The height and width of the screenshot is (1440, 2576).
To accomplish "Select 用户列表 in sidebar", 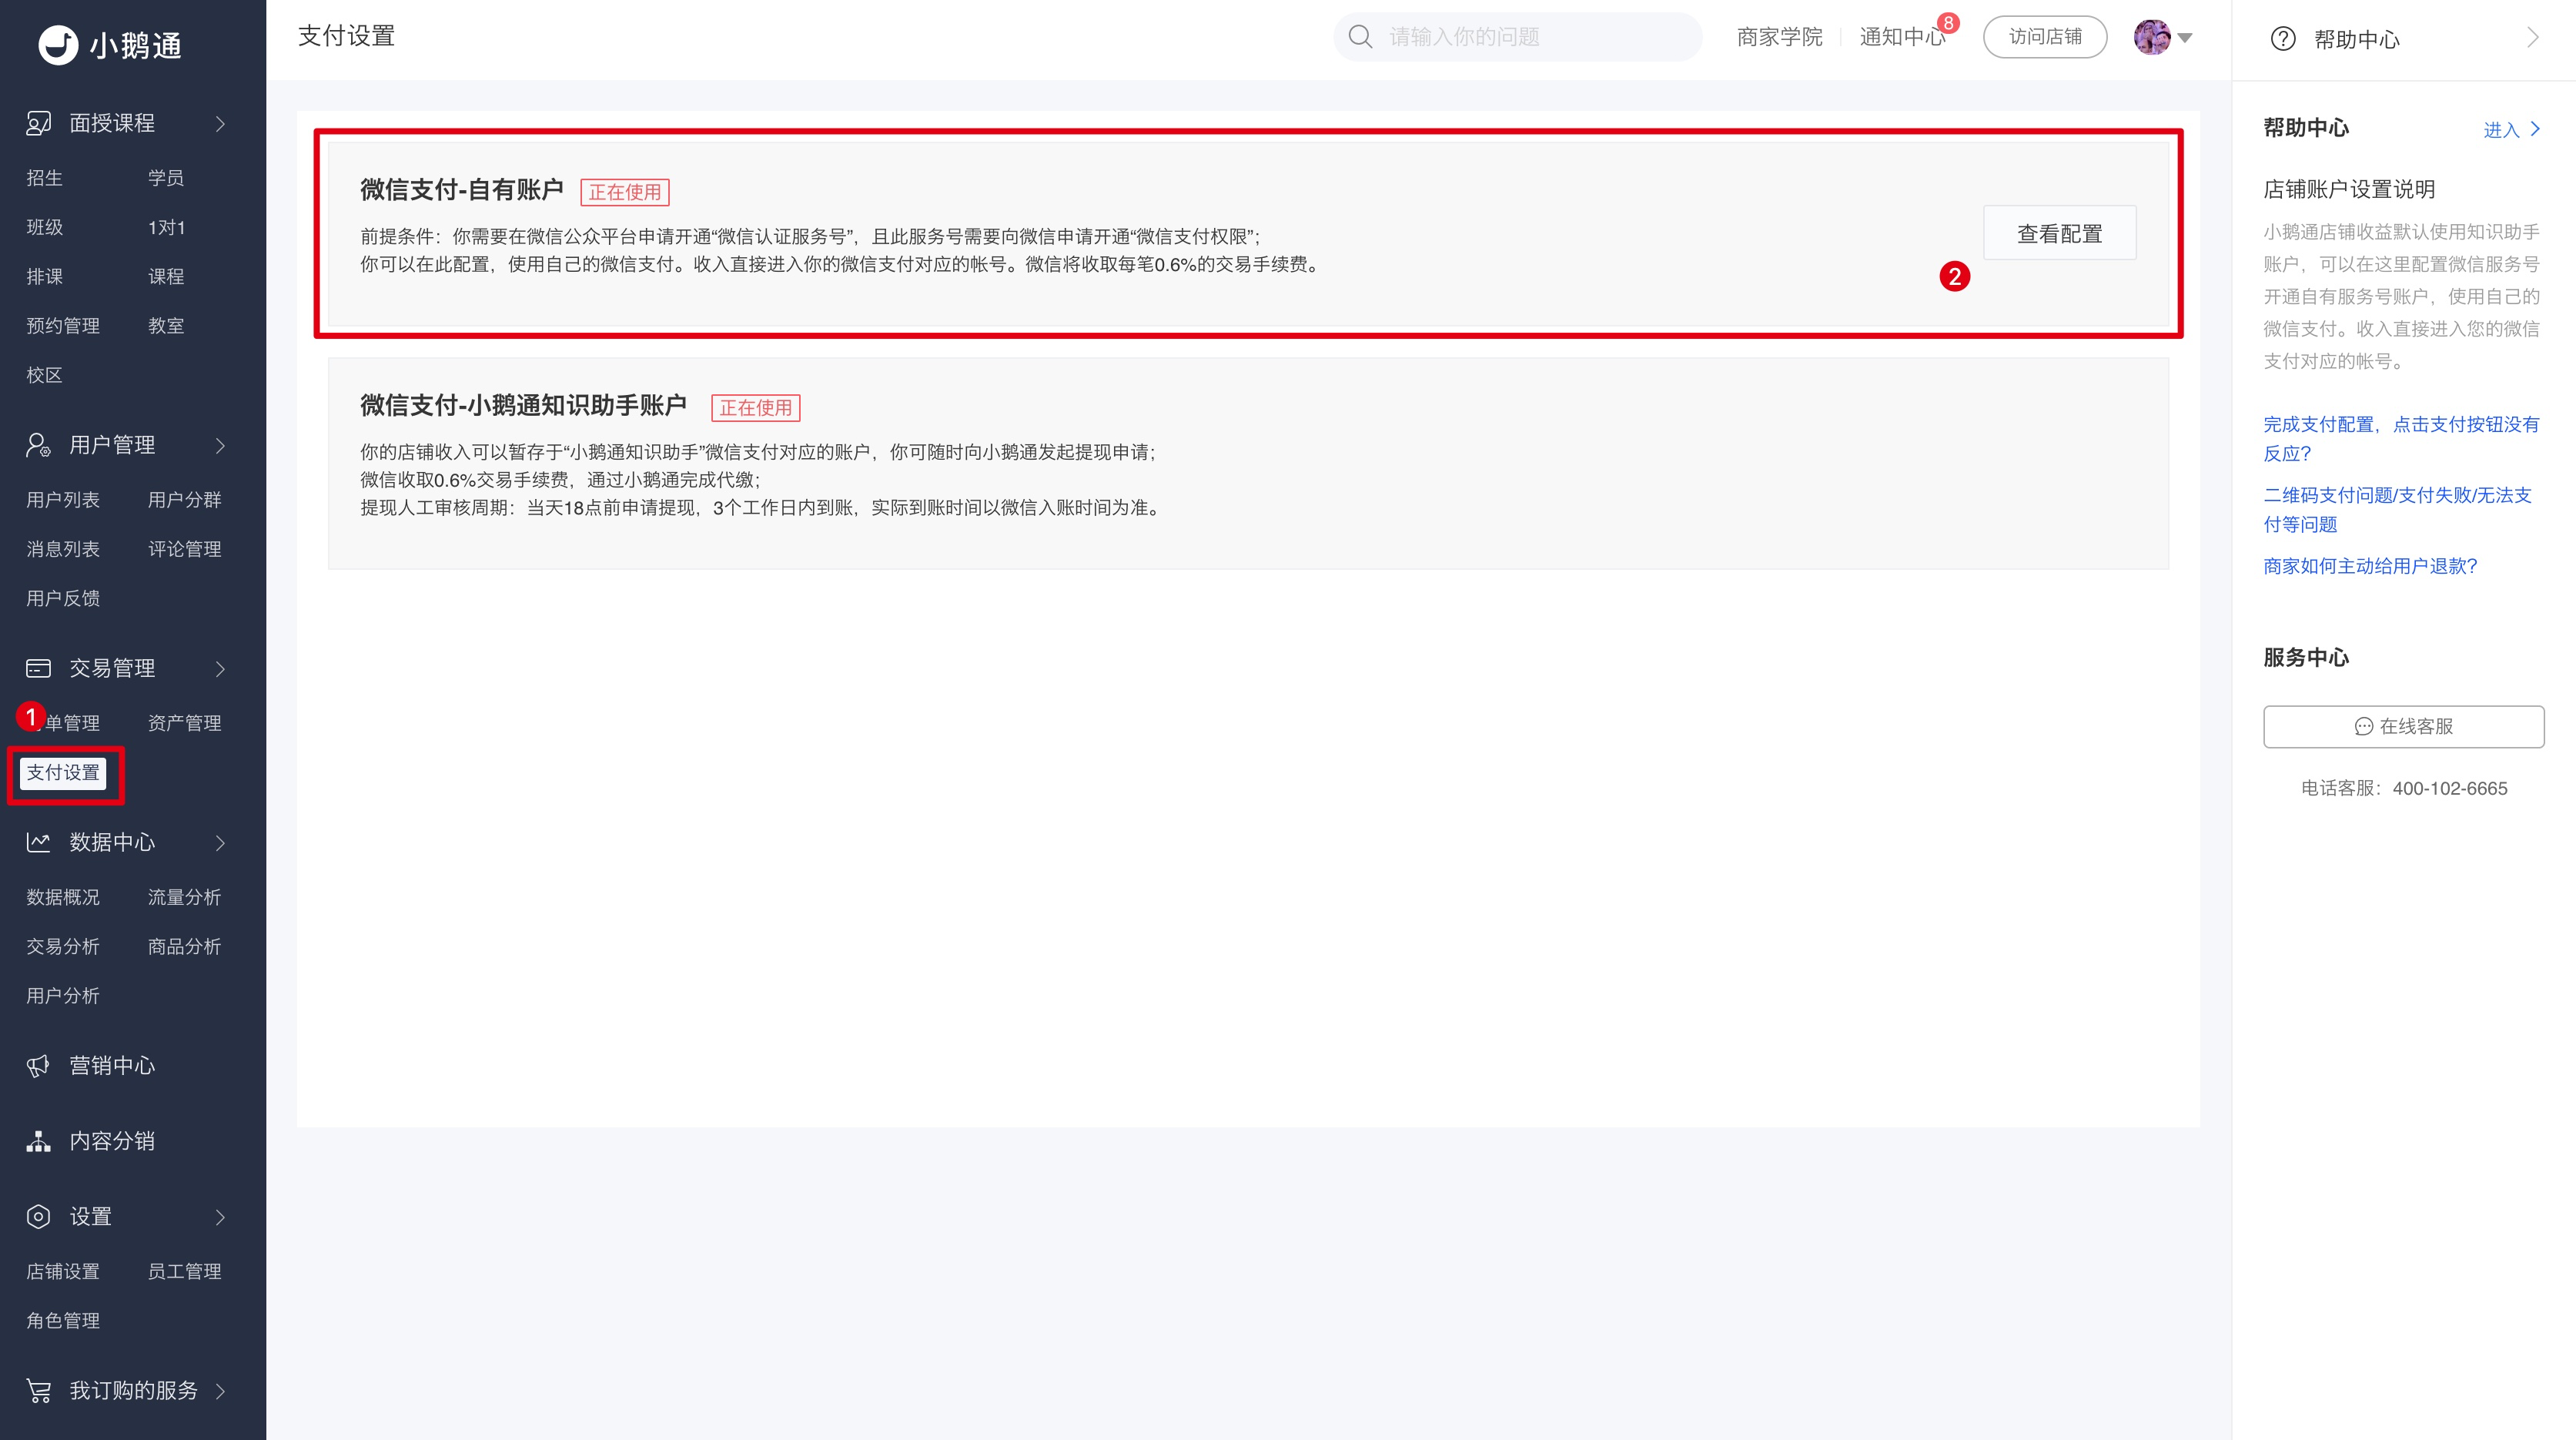I will 63,500.
